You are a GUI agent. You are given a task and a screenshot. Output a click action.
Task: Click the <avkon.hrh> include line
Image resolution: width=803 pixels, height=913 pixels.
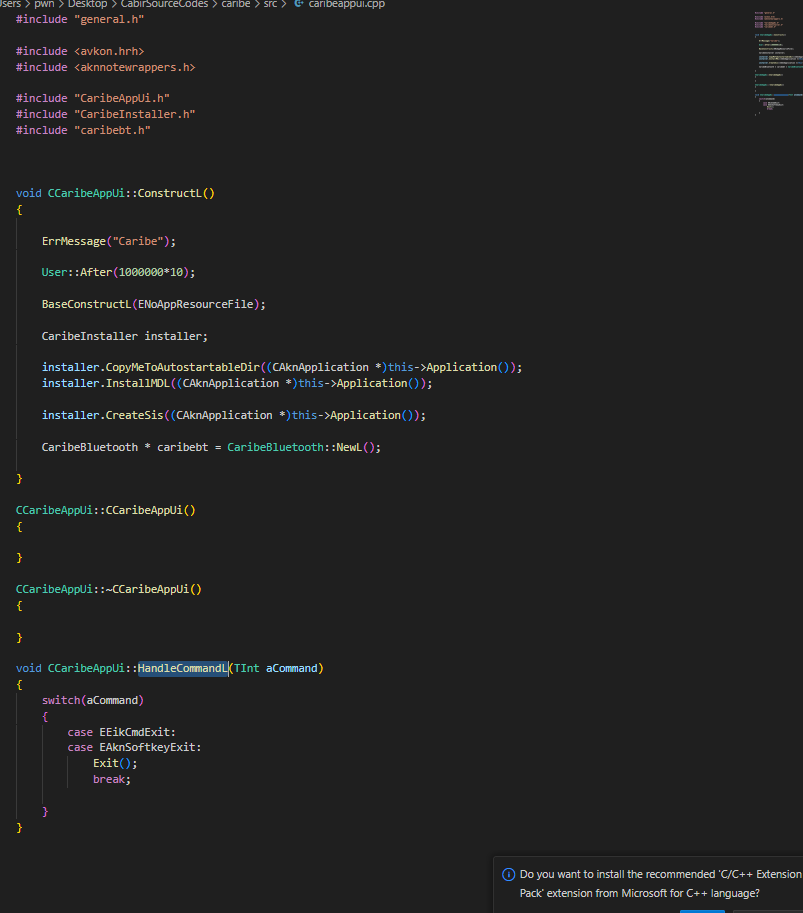click(80, 51)
